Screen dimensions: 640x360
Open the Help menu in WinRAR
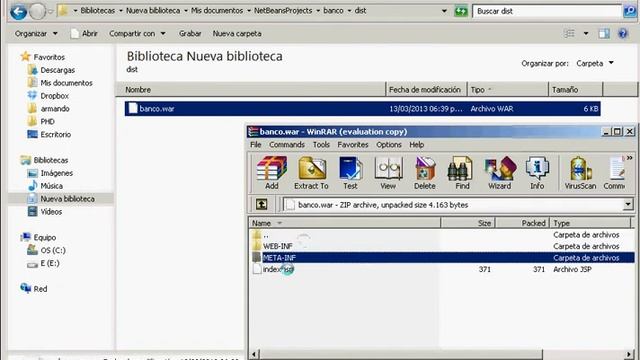[417, 144]
